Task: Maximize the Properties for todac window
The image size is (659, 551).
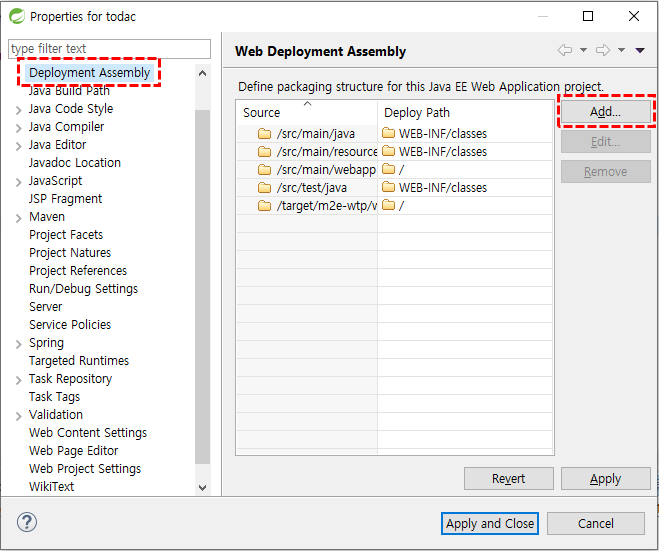Action: (x=588, y=16)
